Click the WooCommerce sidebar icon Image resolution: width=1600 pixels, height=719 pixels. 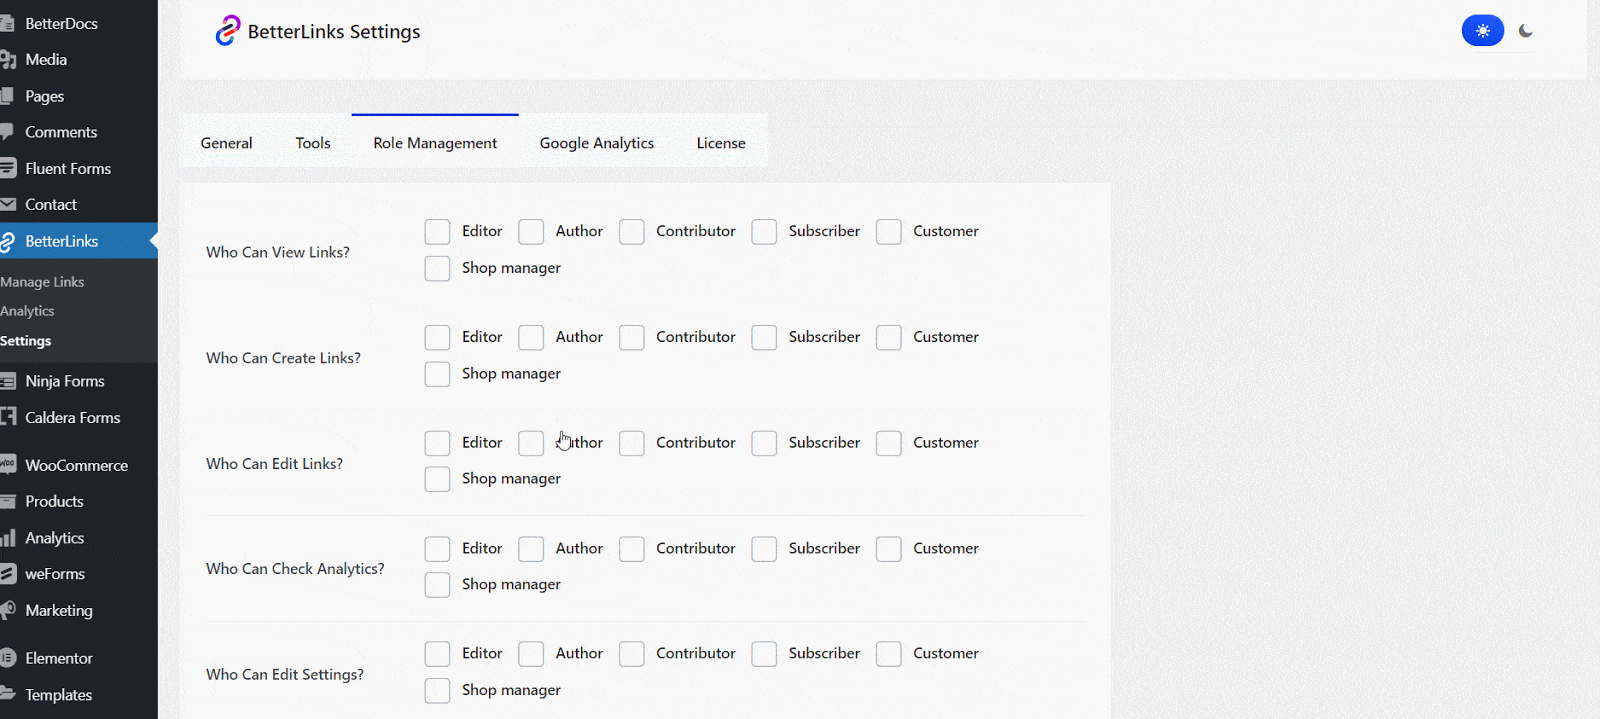pos(8,465)
